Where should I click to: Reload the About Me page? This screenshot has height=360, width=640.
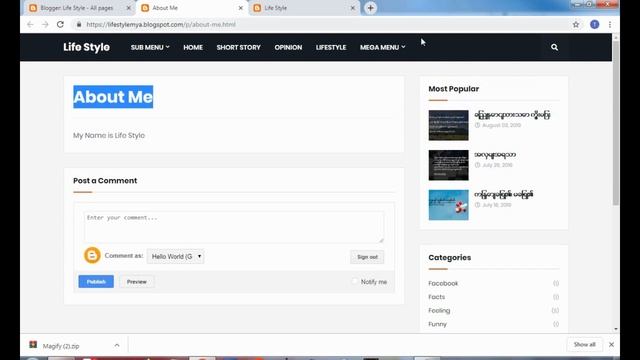60,24
